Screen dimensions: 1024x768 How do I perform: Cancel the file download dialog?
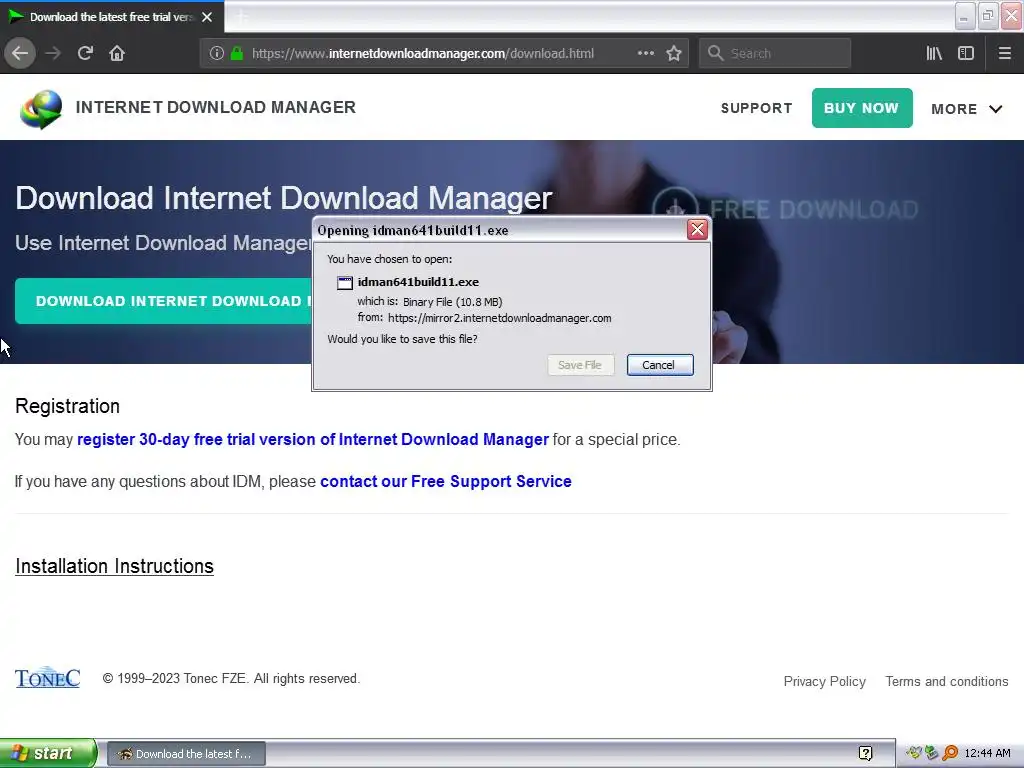(x=660, y=365)
